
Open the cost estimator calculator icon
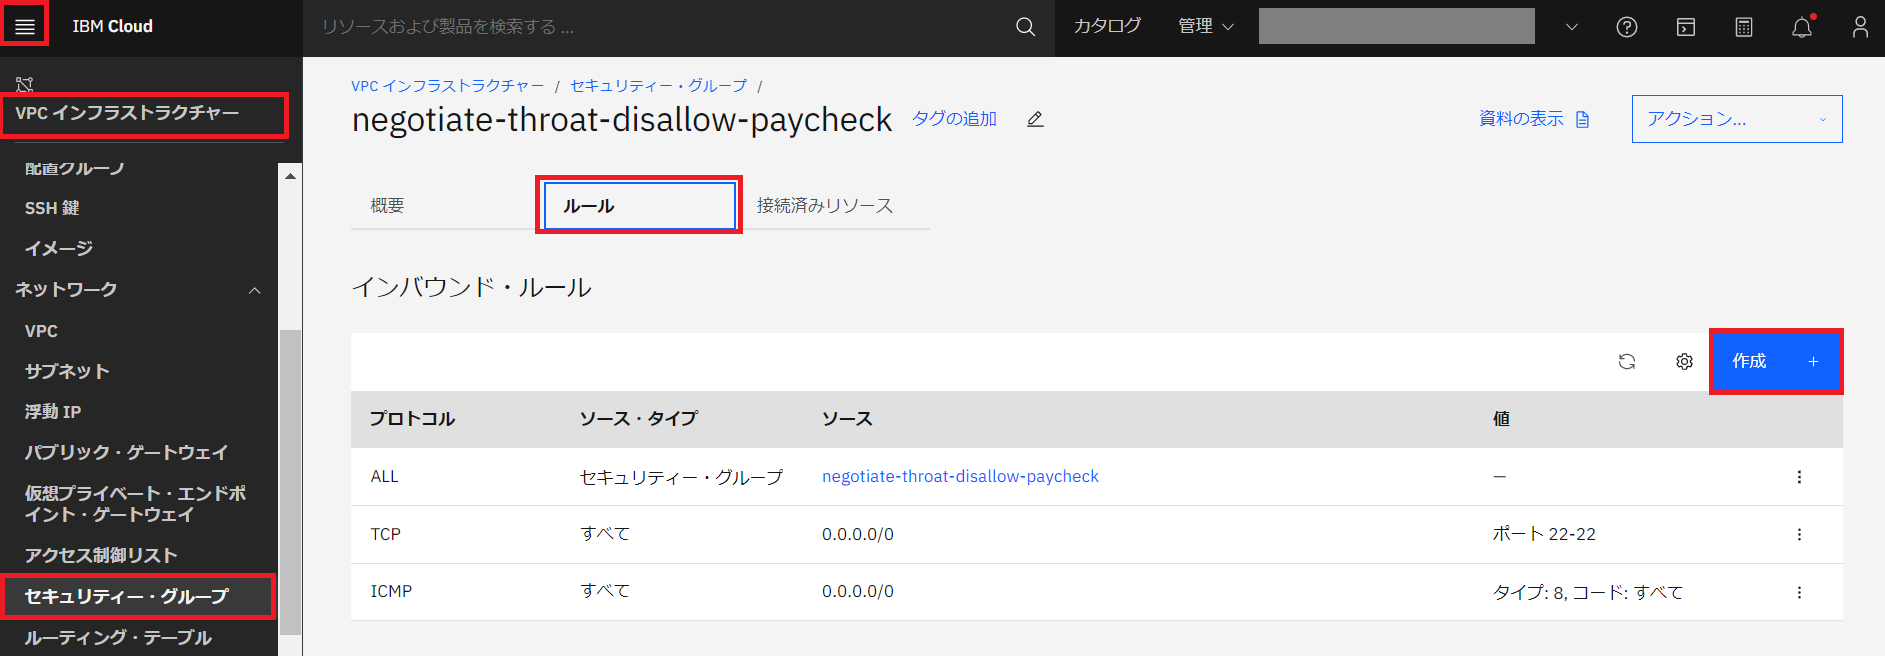[x=1744, y=27]
